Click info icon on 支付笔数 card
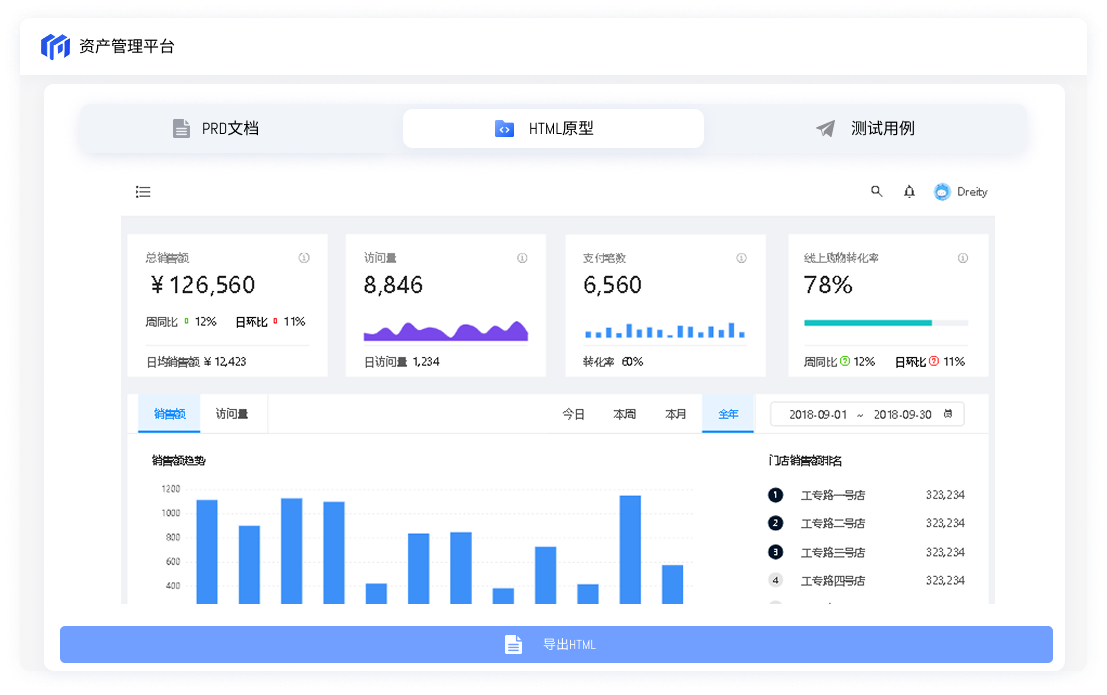Viewport: 1107px width, 695px height. pyautogui.click(x=741, y=258)
